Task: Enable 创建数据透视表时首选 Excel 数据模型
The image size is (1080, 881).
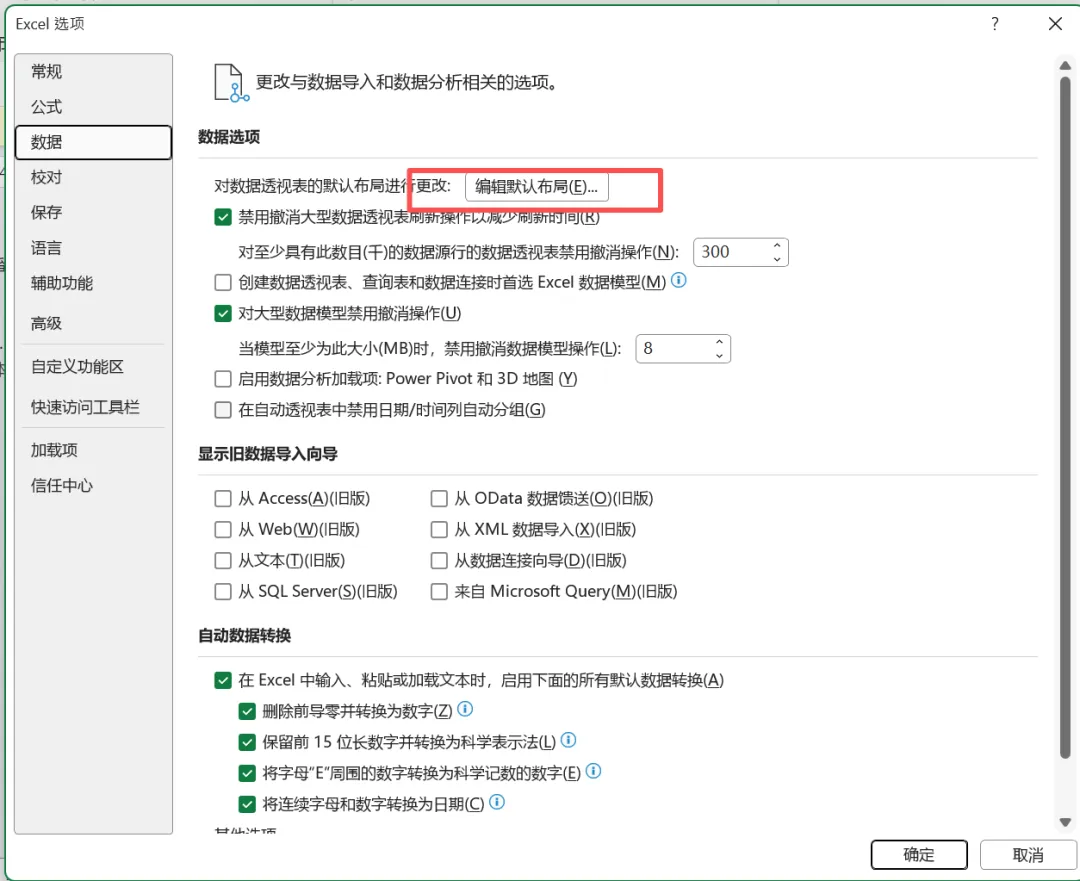Action: 222,282
